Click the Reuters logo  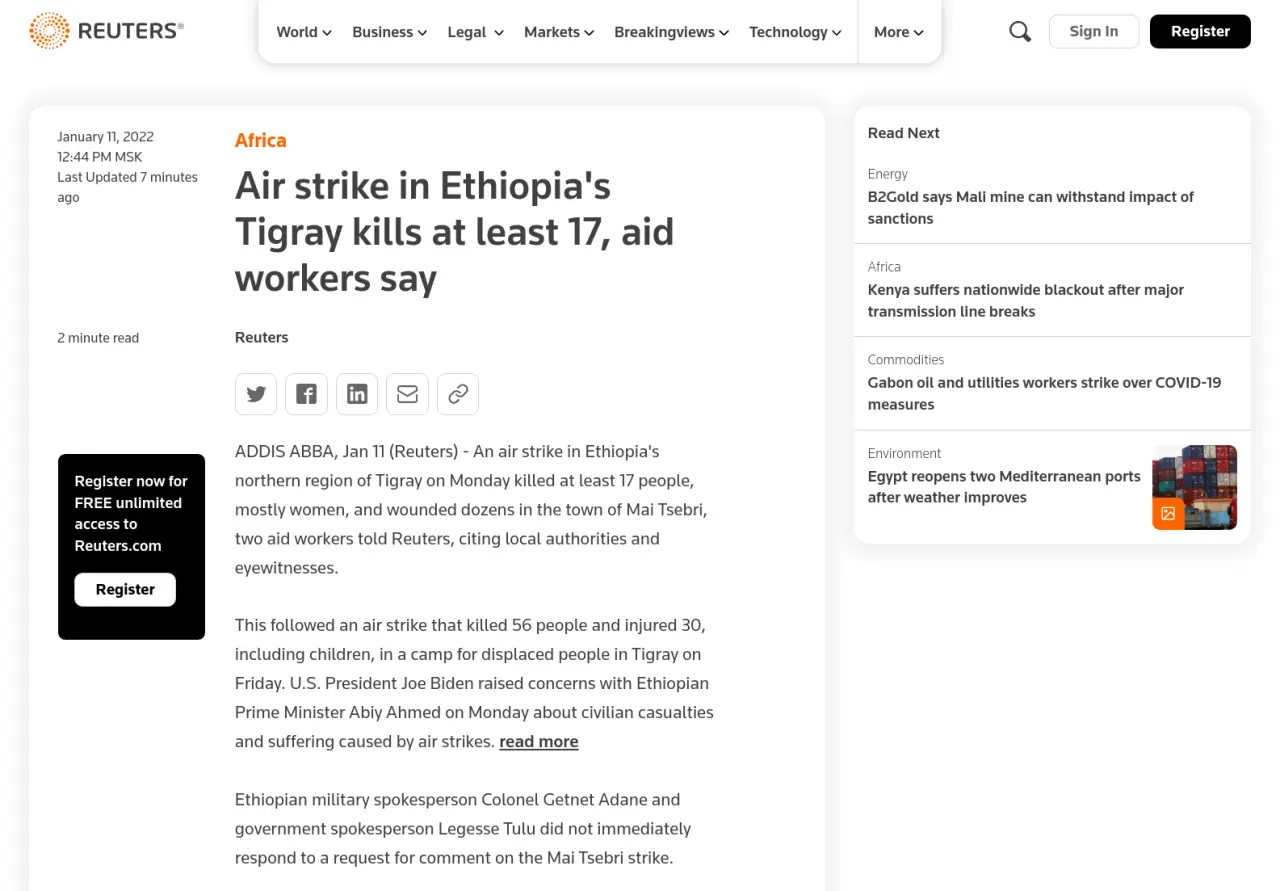pyautogui.click(x=106, y=31)
